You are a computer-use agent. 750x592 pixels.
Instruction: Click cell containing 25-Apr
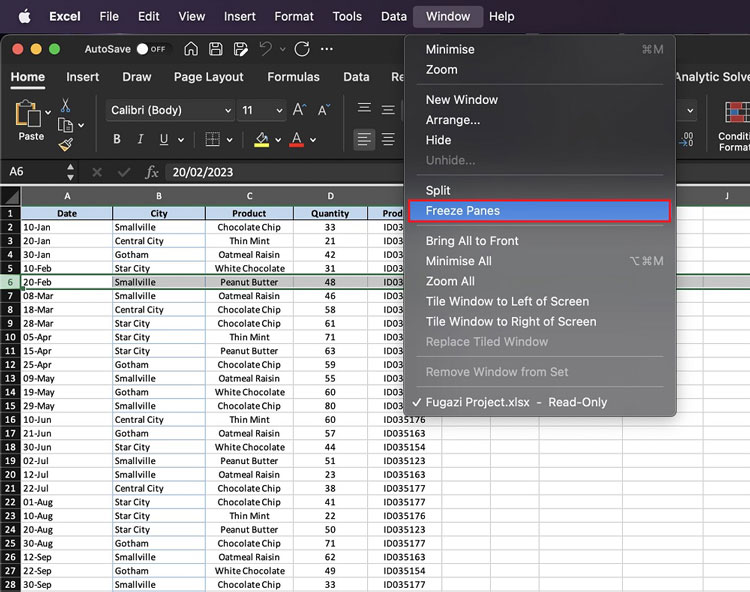(x=66, y=365)
